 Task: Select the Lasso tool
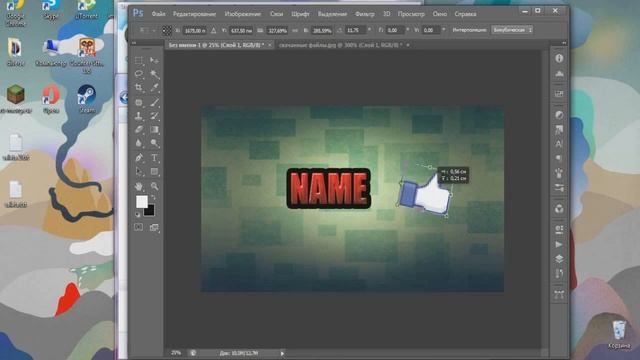coord(139,74)
